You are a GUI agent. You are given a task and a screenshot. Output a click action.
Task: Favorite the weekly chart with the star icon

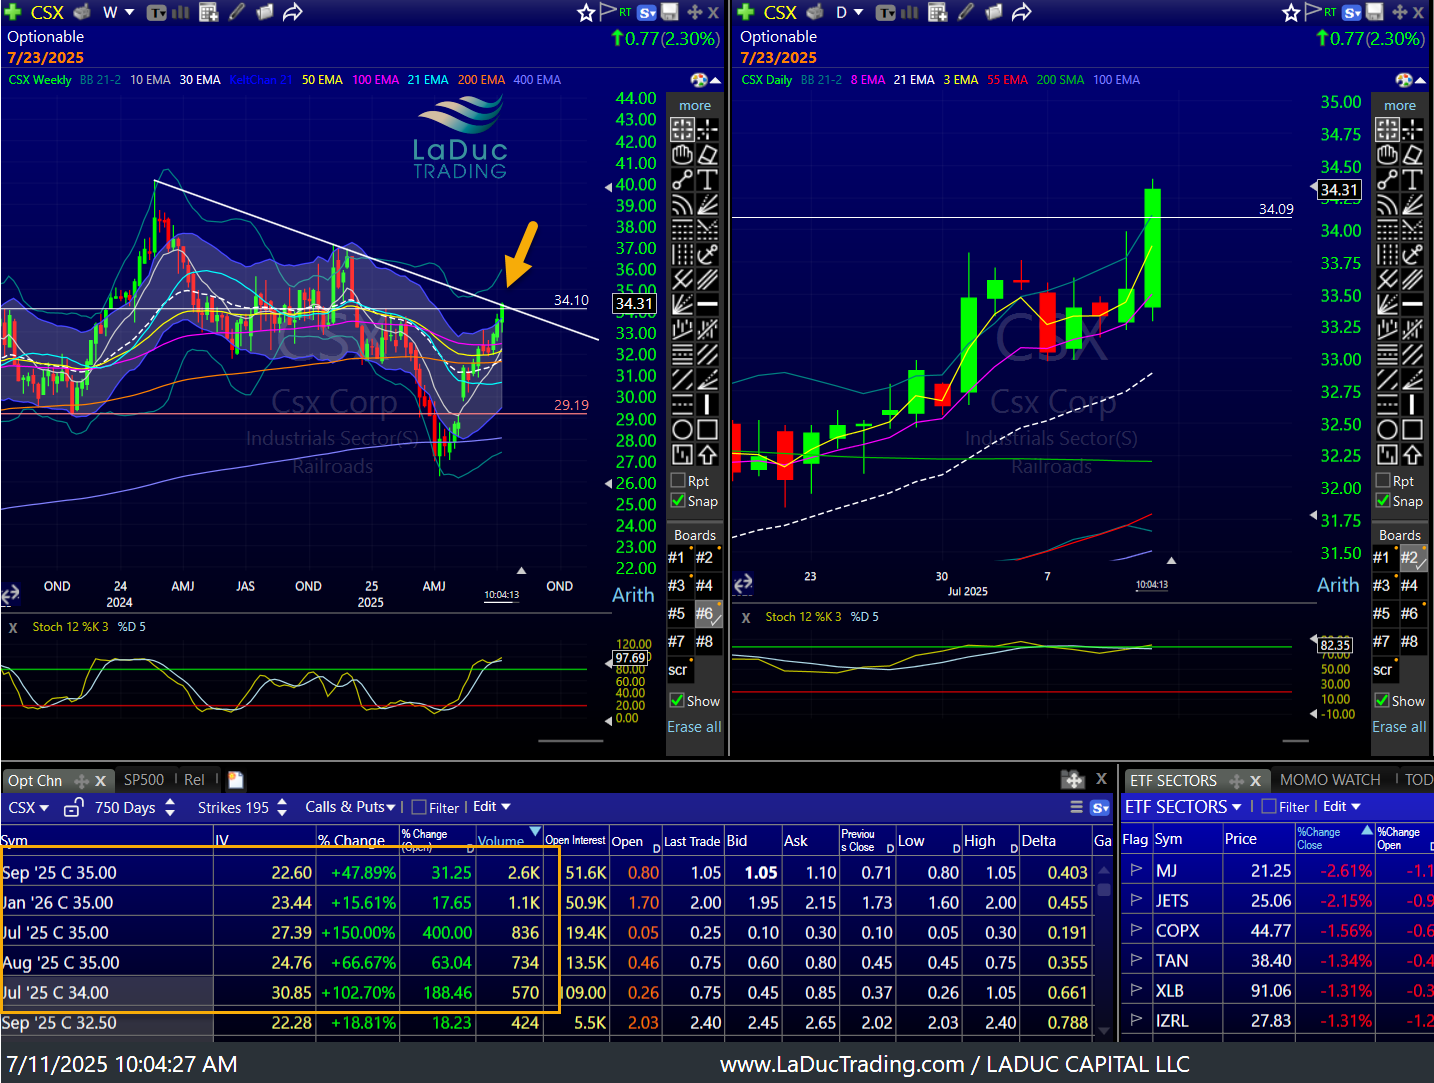coord(586,12)
